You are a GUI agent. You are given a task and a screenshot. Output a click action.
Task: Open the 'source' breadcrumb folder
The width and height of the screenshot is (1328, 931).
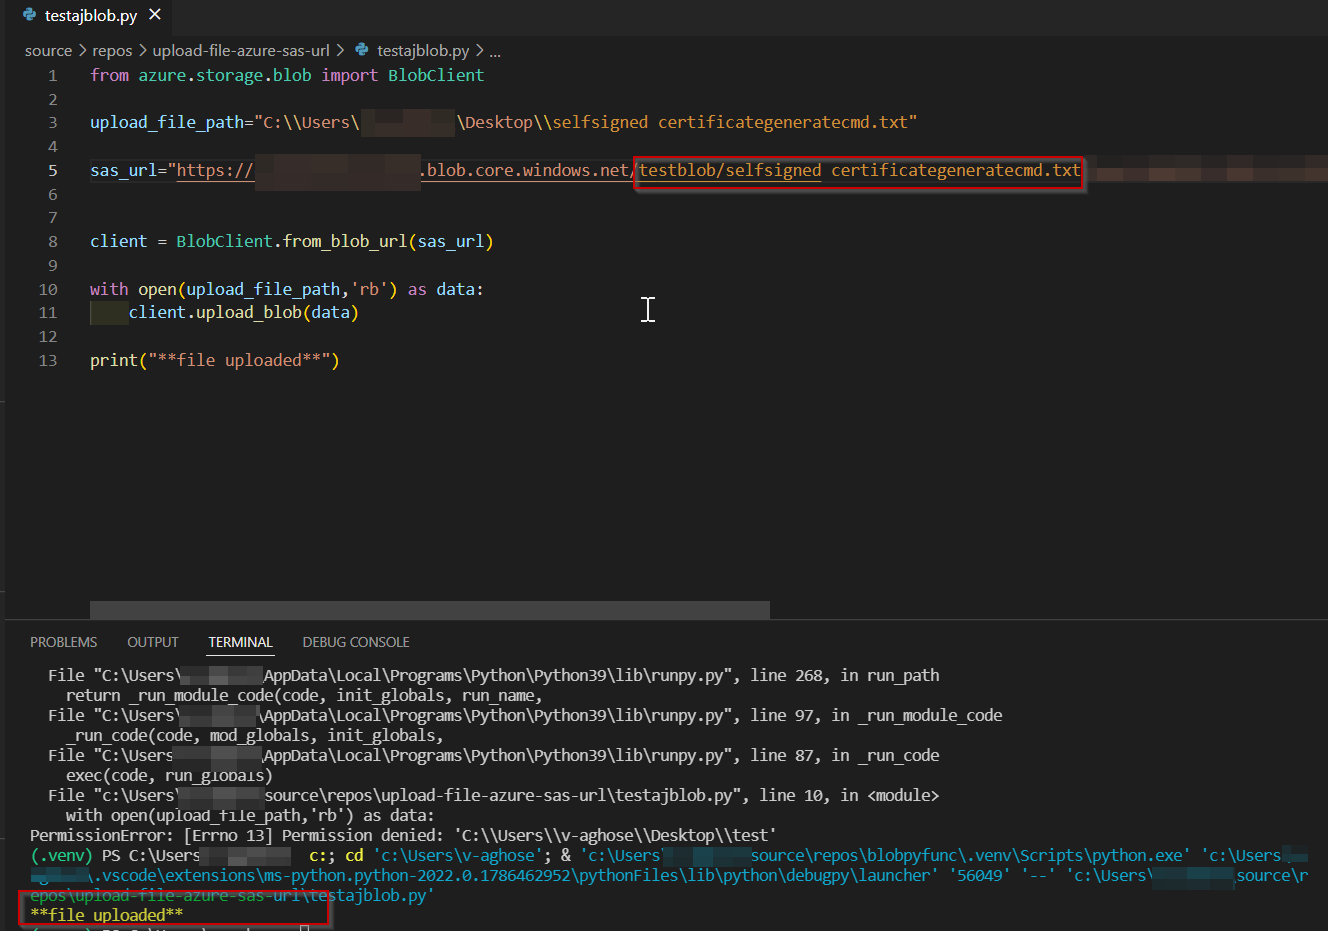[x=48, y=50]
